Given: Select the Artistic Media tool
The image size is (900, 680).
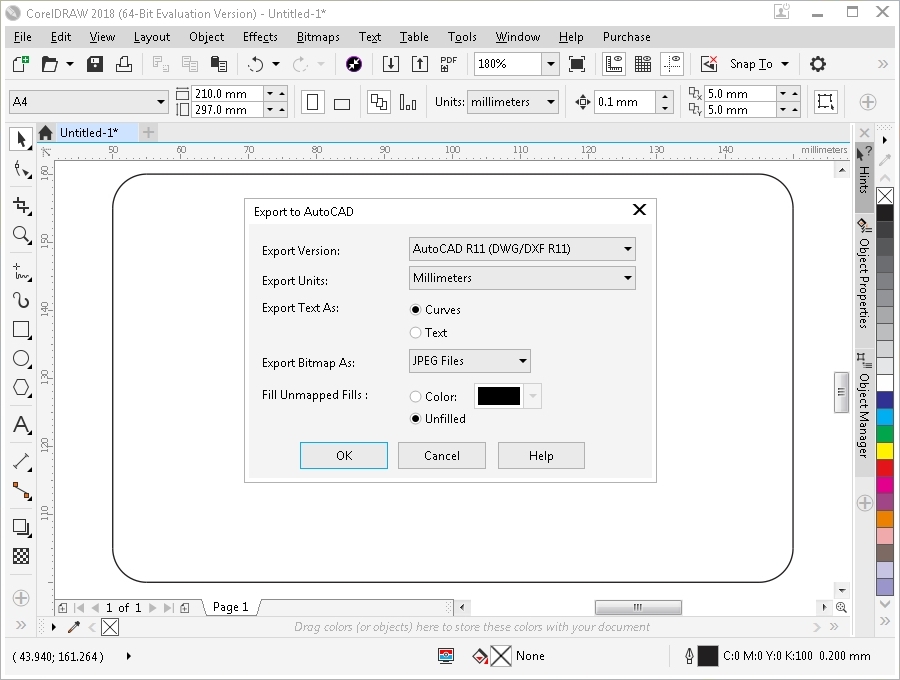Looking at the screenshot, I should [x=21, y=300].
